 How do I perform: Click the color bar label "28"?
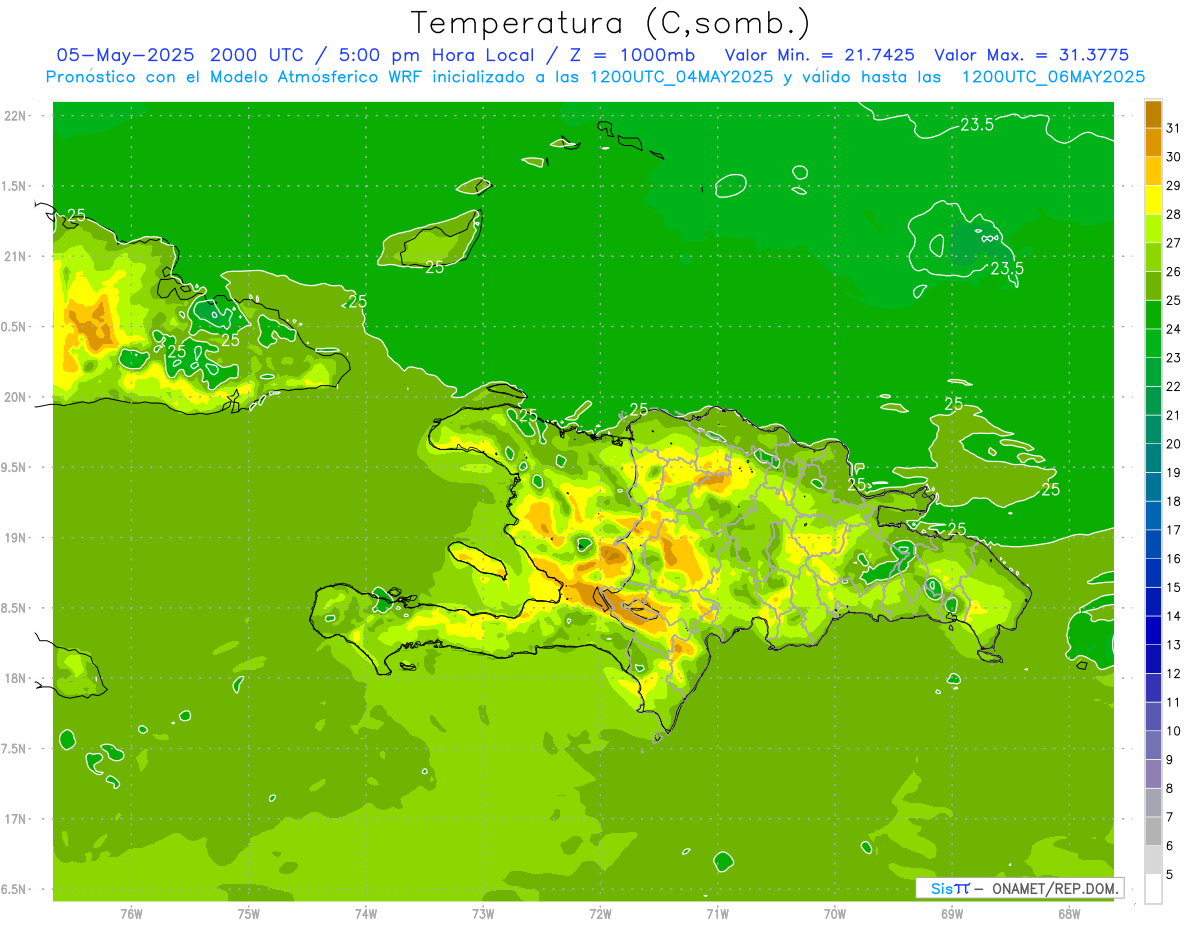(1174, 214)
